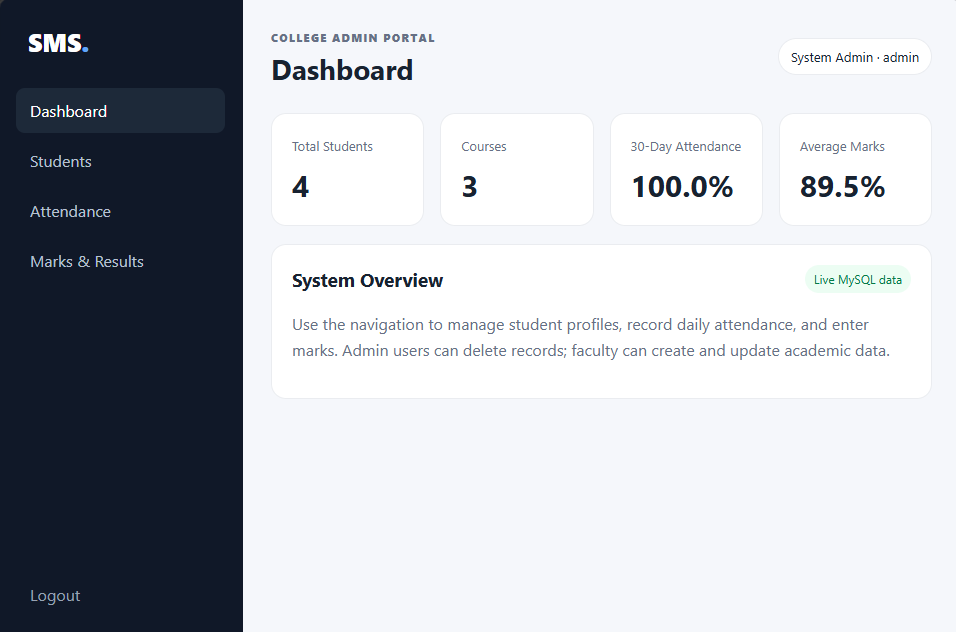The image size is (956, 632).
Task: Click the overview paragraph starting 'Use the navigation'
Action: tap(591, 338)
